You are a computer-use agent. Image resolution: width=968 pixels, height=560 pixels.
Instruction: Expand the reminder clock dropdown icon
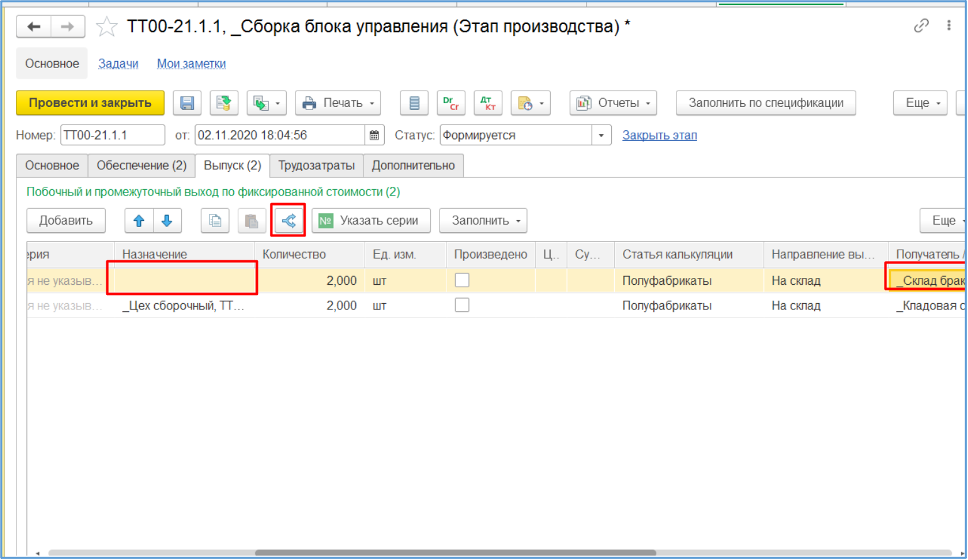coord(531,103)
